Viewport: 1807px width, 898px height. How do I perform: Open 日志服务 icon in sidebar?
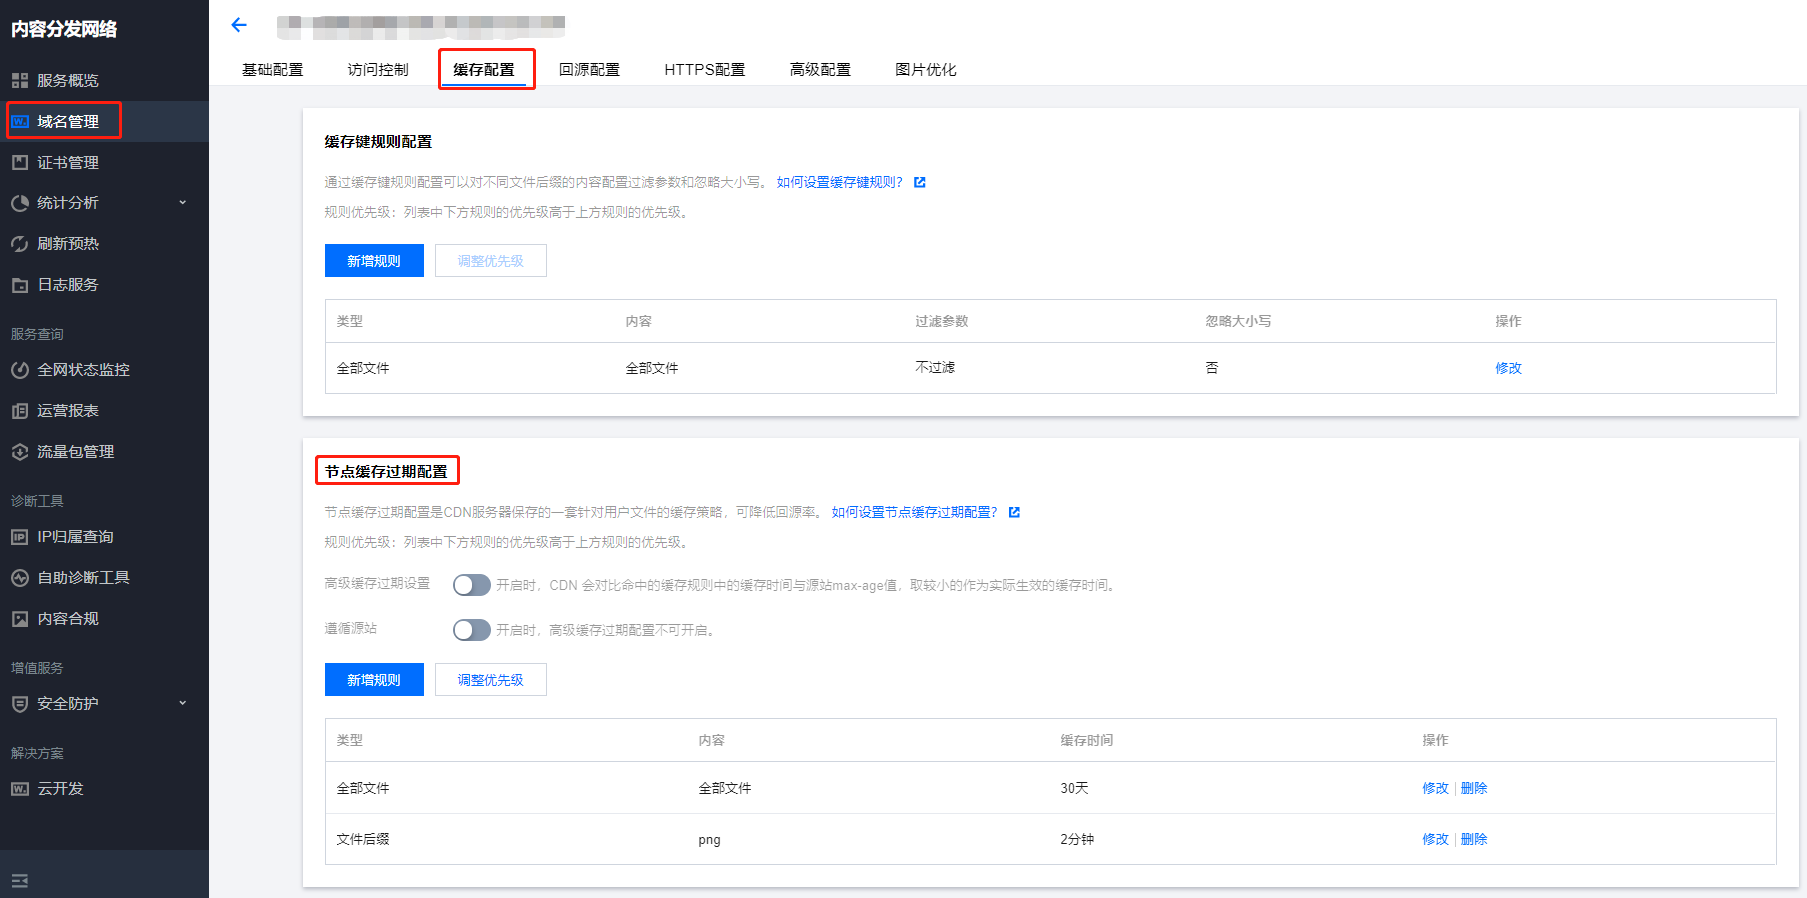[x=20, y=285]
